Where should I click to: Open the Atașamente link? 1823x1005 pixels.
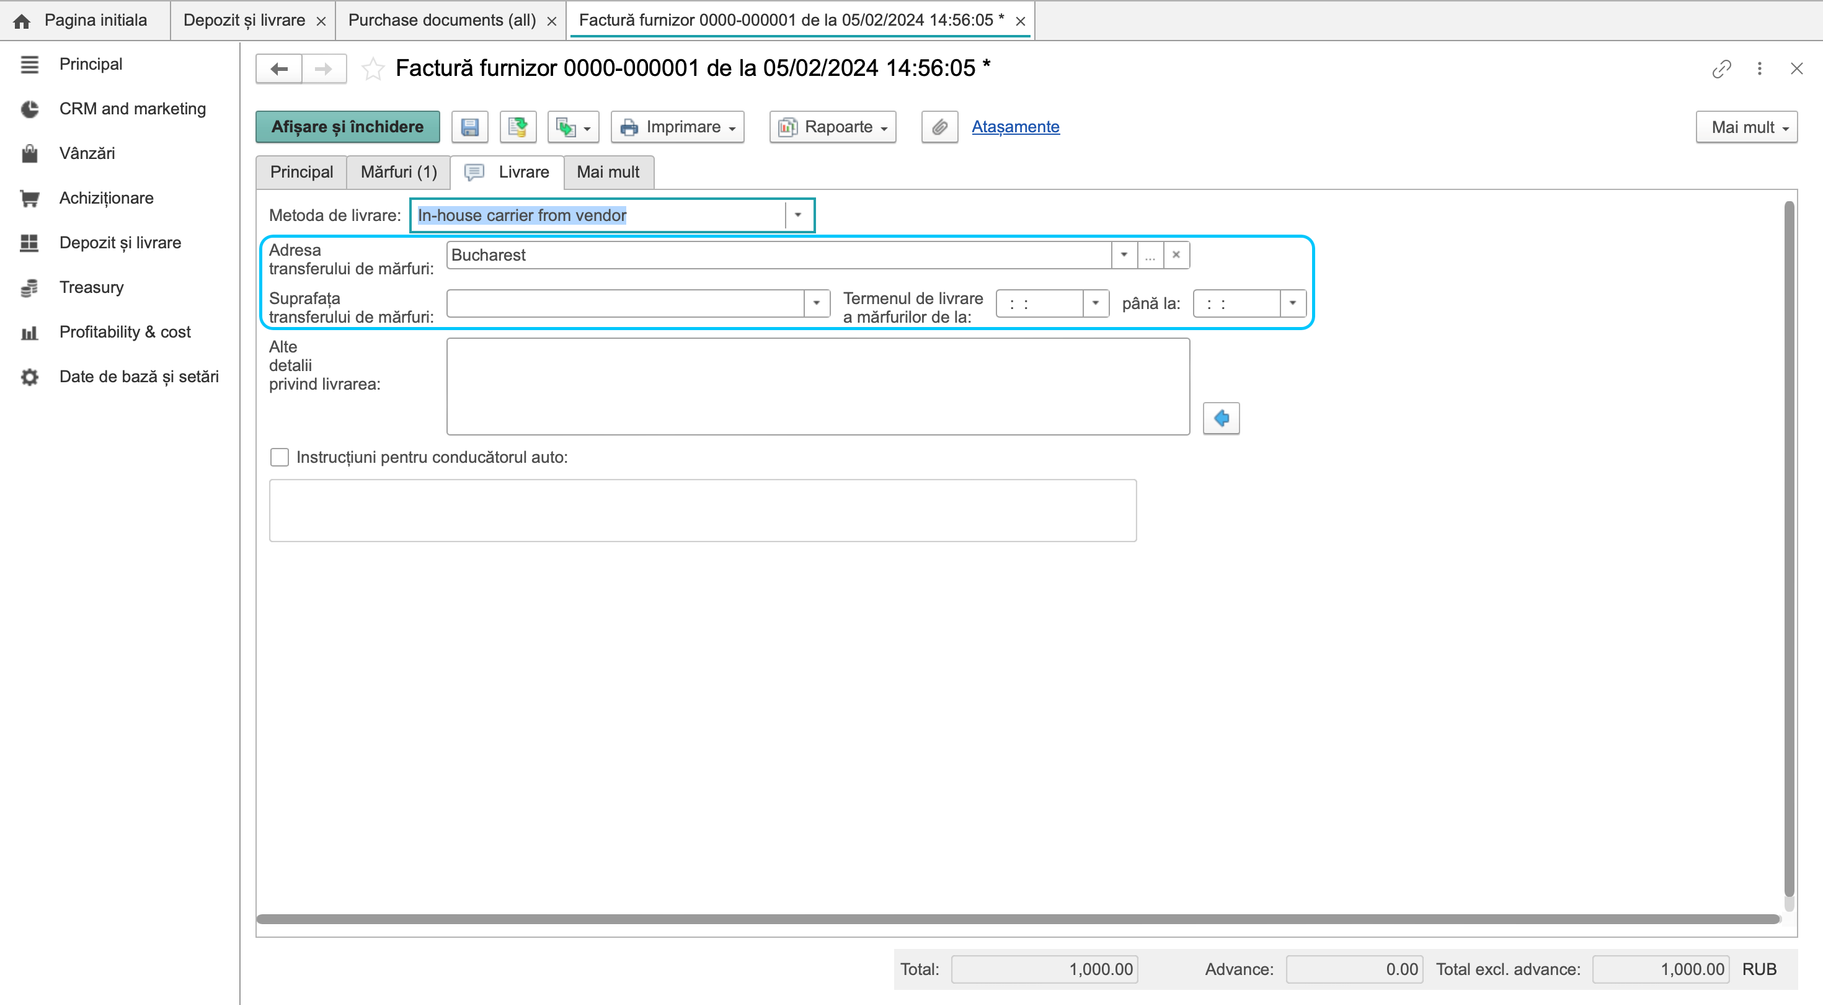coord(1015,127)
